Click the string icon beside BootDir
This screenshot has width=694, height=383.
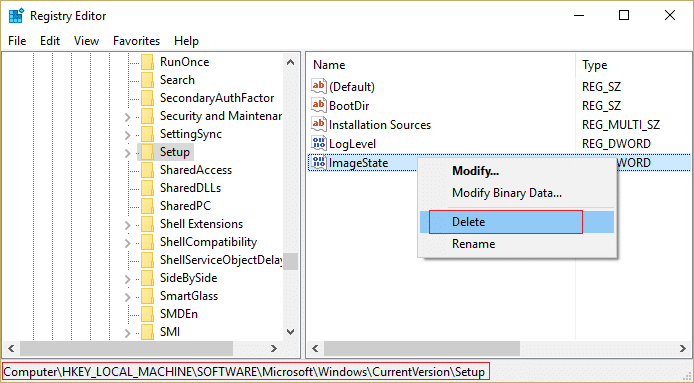319,105
